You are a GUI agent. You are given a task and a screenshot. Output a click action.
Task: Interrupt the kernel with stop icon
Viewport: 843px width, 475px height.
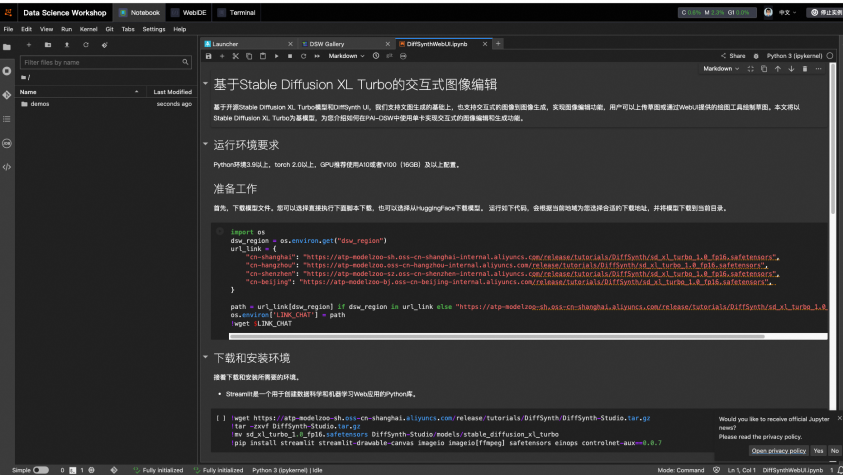[290, 56]
